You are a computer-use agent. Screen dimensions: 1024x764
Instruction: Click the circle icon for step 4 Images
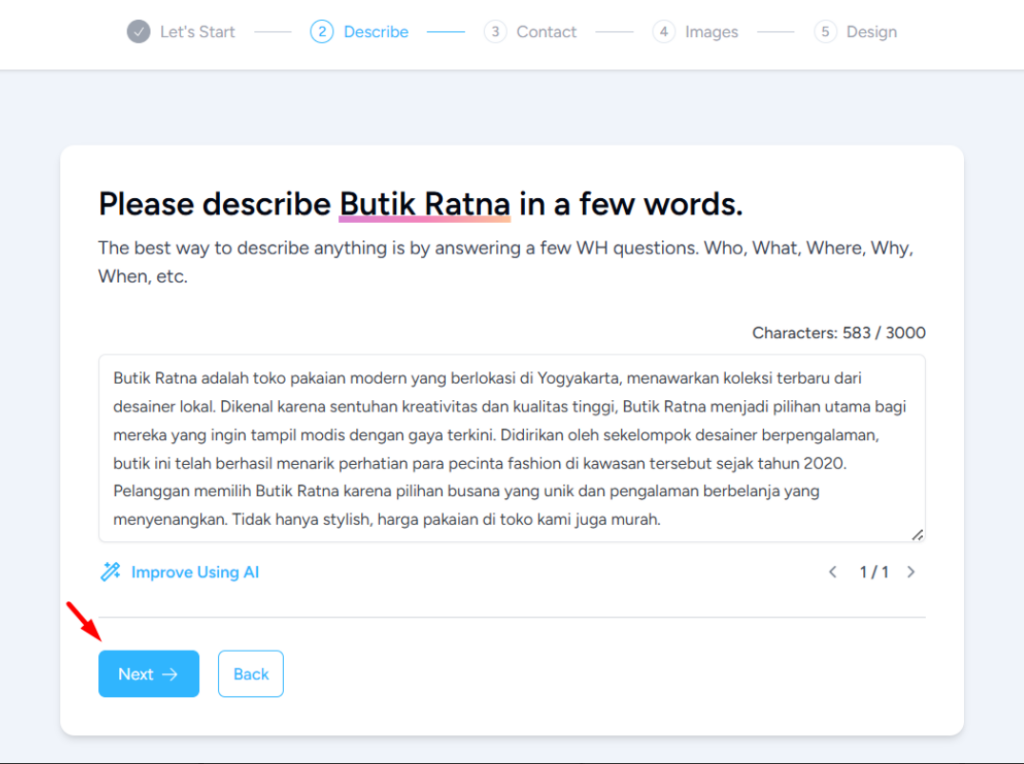click(663, 31)
